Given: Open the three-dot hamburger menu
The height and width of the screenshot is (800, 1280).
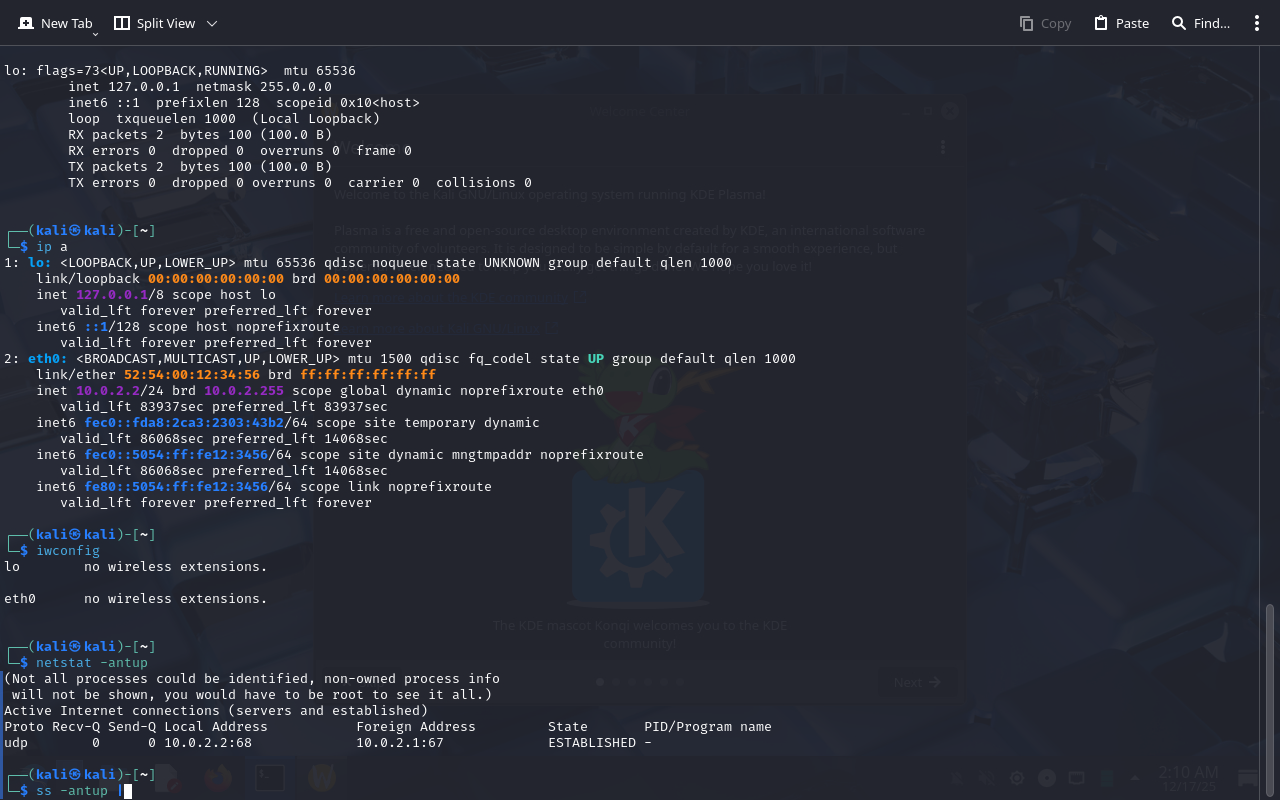Looking at the screenshot, I should tap(1257, 23).
